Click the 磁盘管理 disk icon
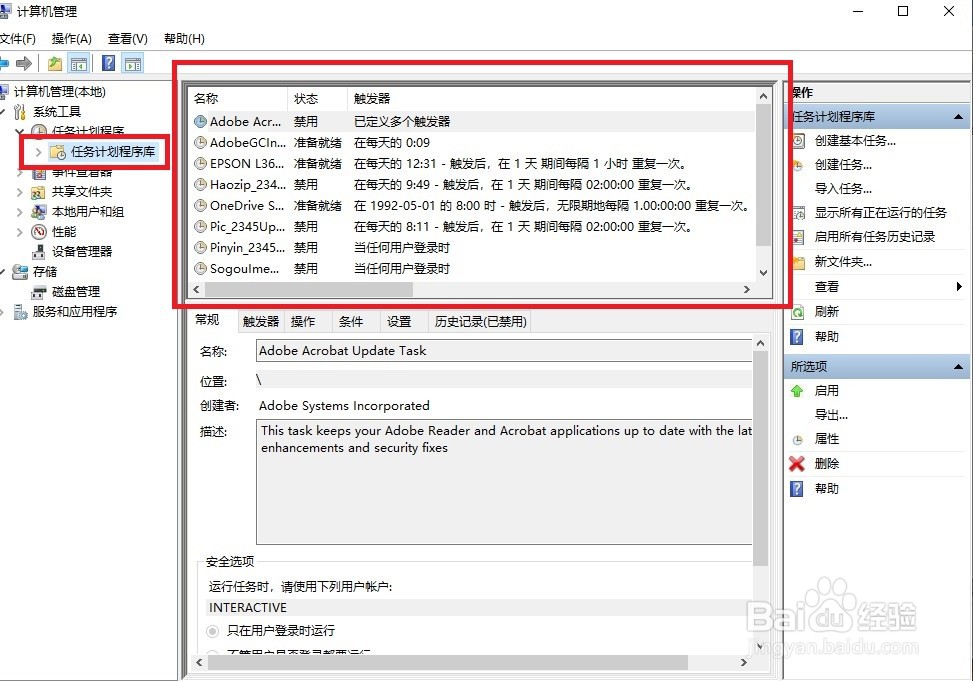Screen dimensions: 973x681 click(38, 292)
